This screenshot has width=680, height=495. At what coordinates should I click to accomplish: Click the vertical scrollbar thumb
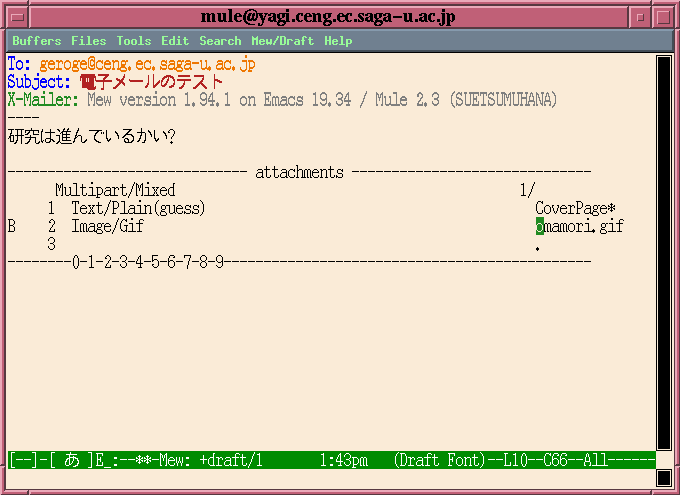tap(664, 253)
